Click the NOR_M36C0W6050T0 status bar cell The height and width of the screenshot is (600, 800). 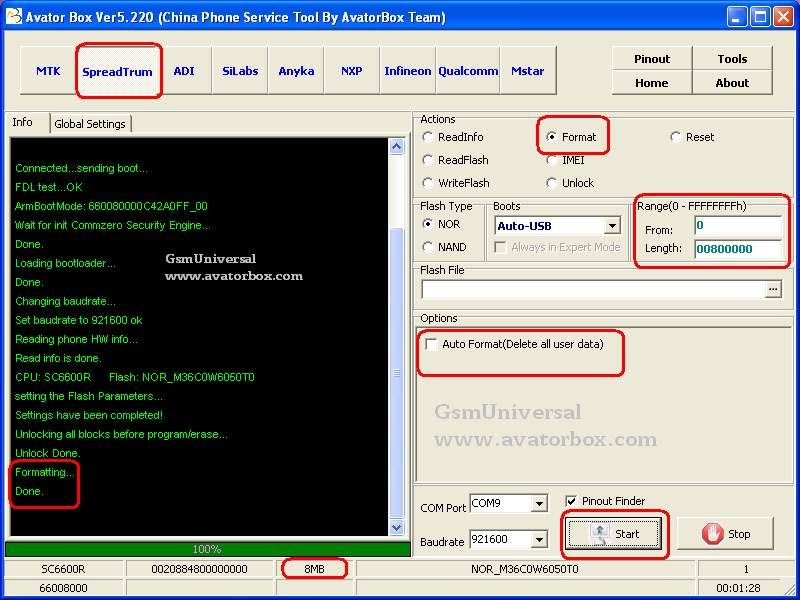pos(525,568)
